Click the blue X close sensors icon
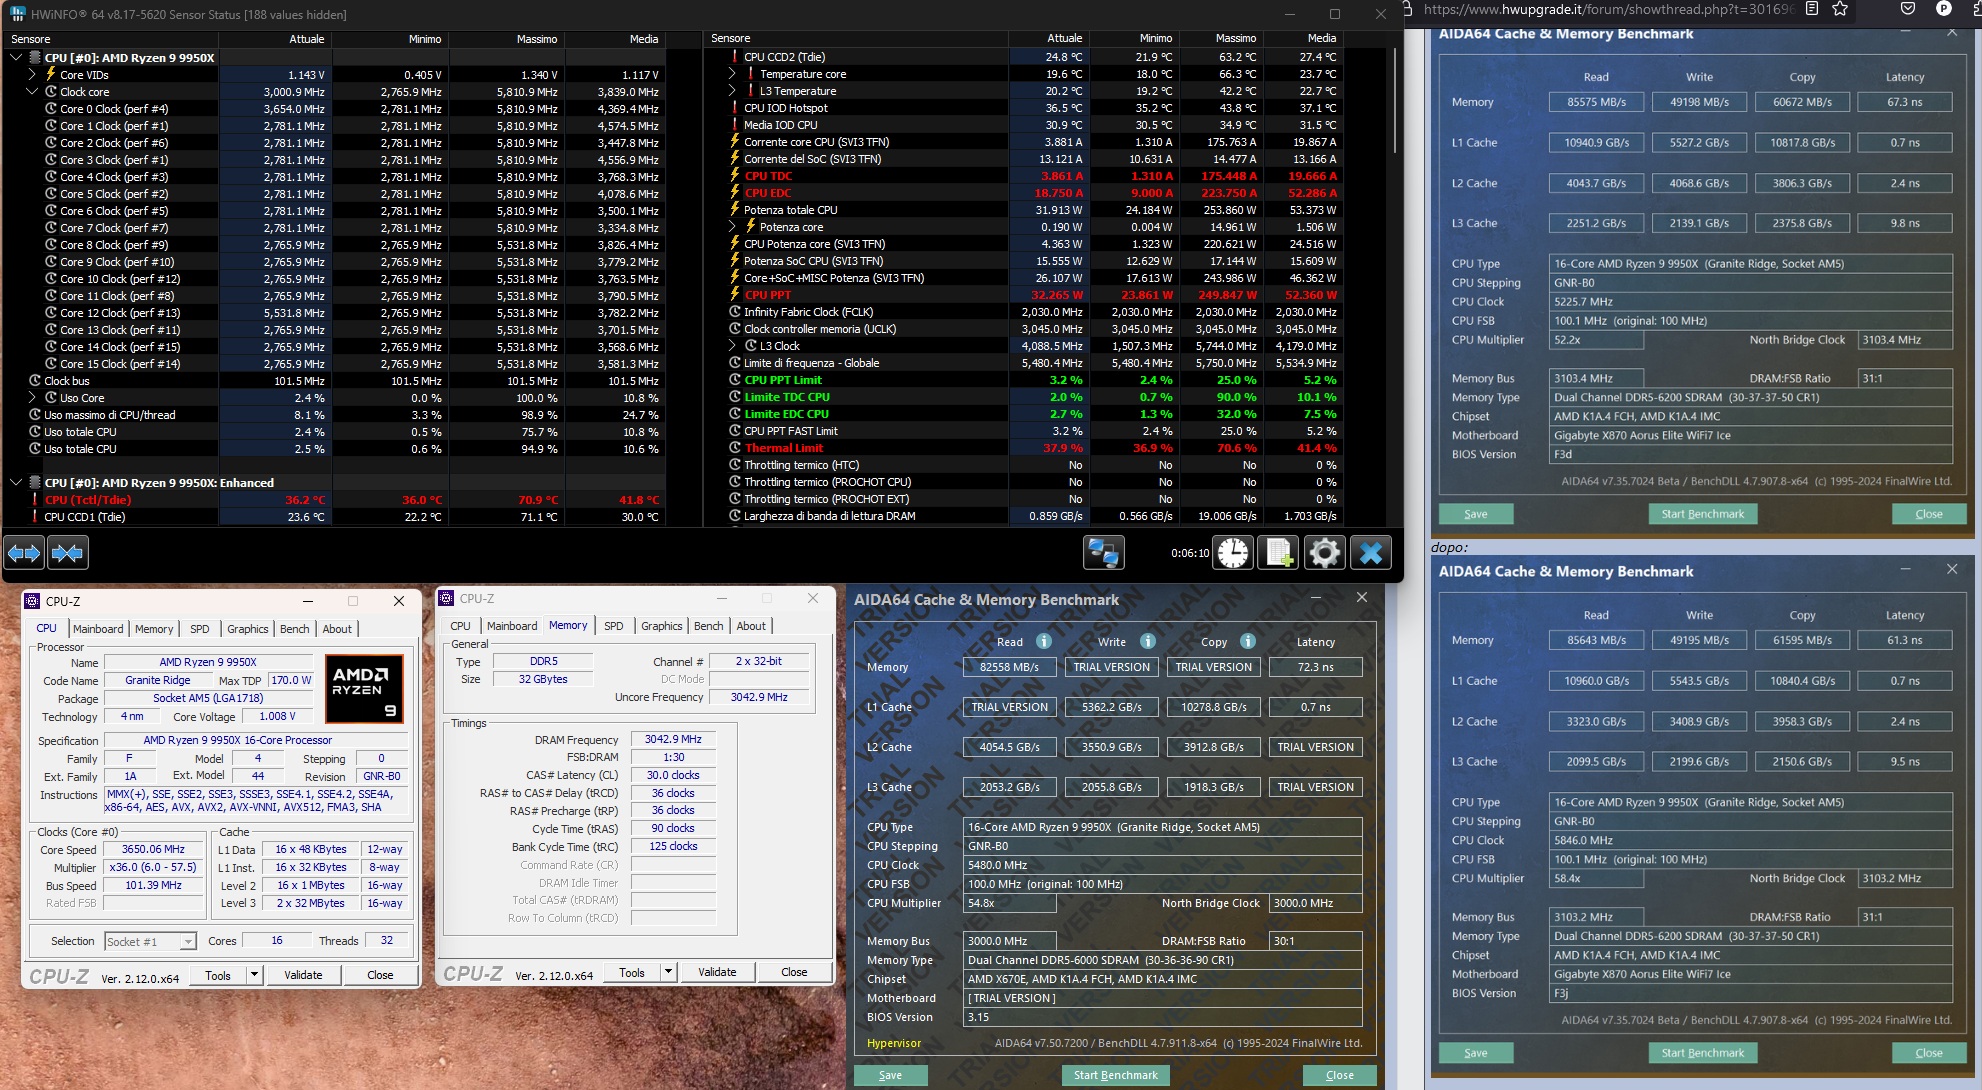This screenshot has height=1090, width=1982. coord(1371,552)
